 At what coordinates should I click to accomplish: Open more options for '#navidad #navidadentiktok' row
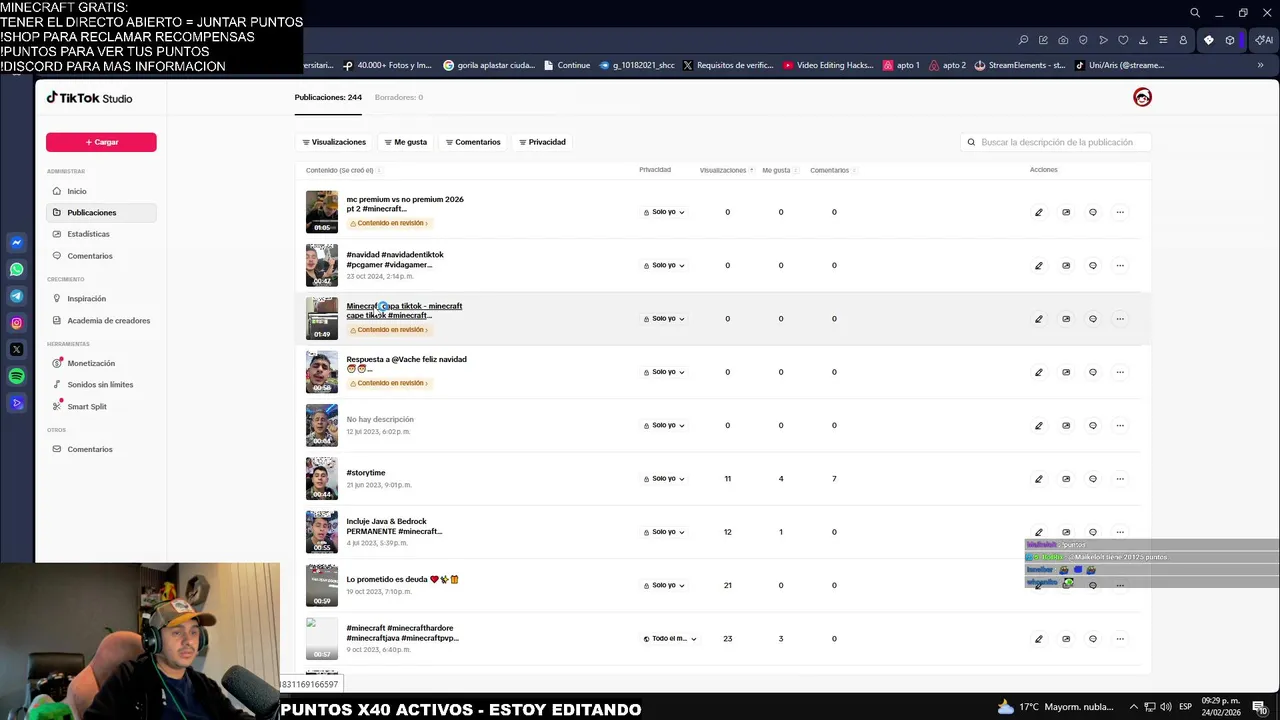(1120, 265)
